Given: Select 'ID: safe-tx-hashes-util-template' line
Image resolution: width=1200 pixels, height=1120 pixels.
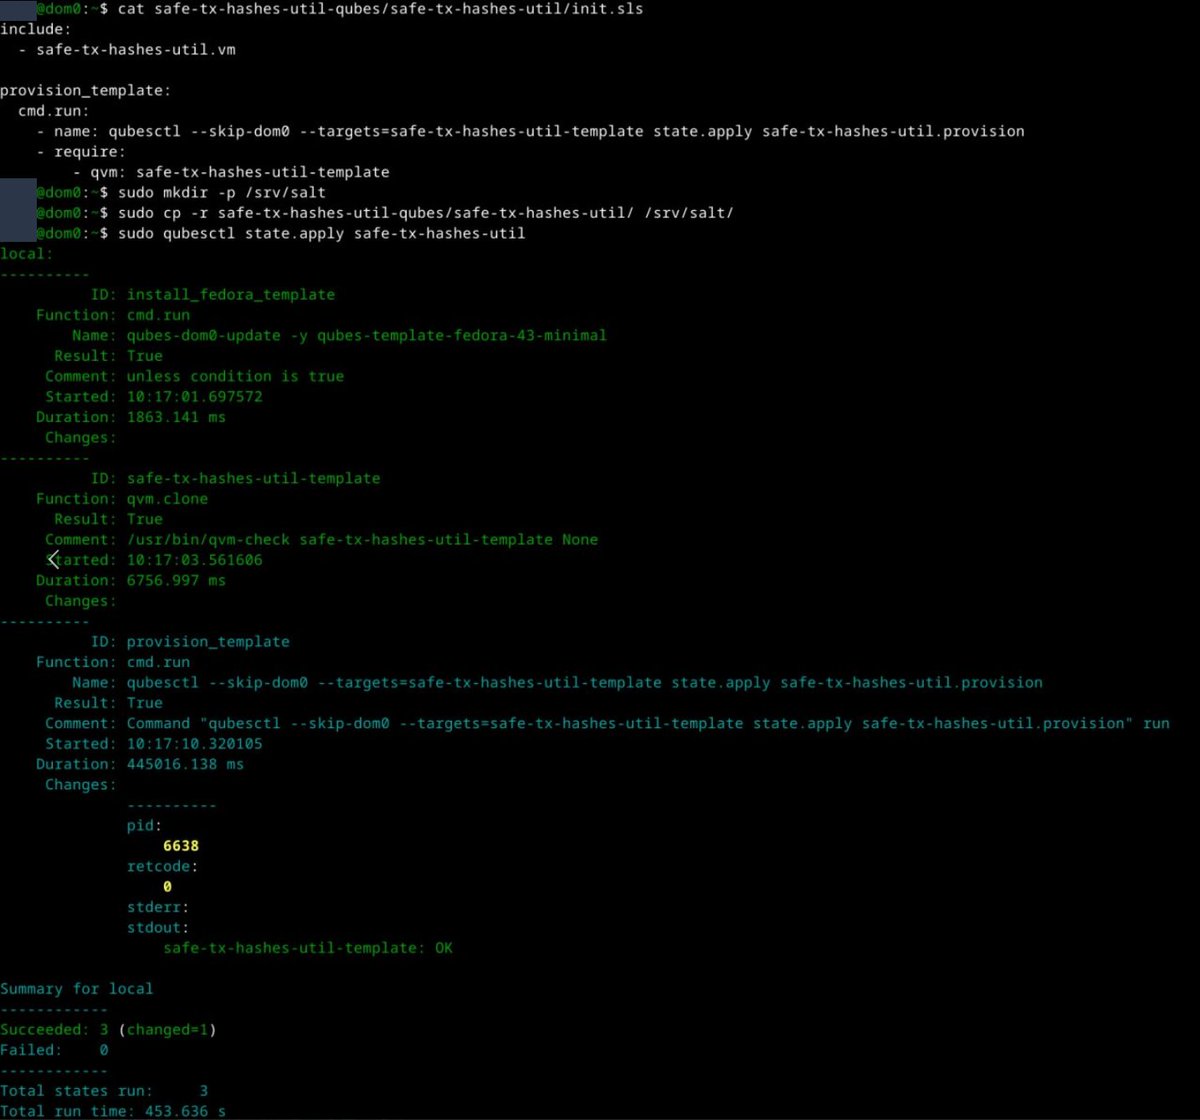Looking at the screenshot, I should pyautogui.click(x=235, y=478).
